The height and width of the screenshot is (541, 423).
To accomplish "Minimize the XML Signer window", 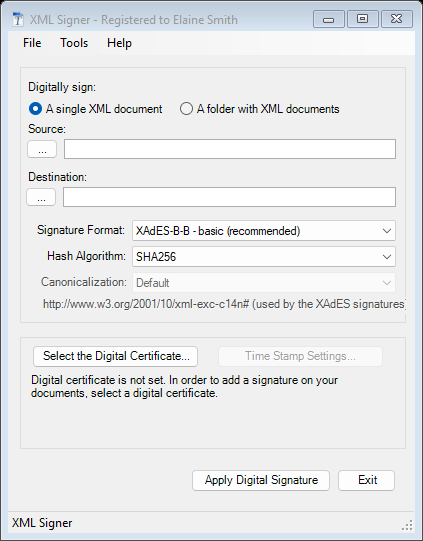I will tap(329, 19).
